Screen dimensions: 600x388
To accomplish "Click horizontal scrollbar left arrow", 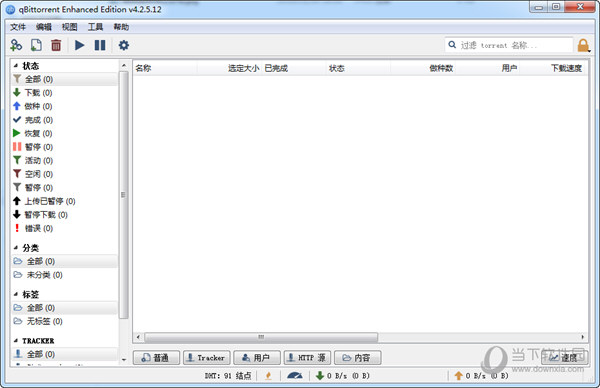I will click(138, 337).
